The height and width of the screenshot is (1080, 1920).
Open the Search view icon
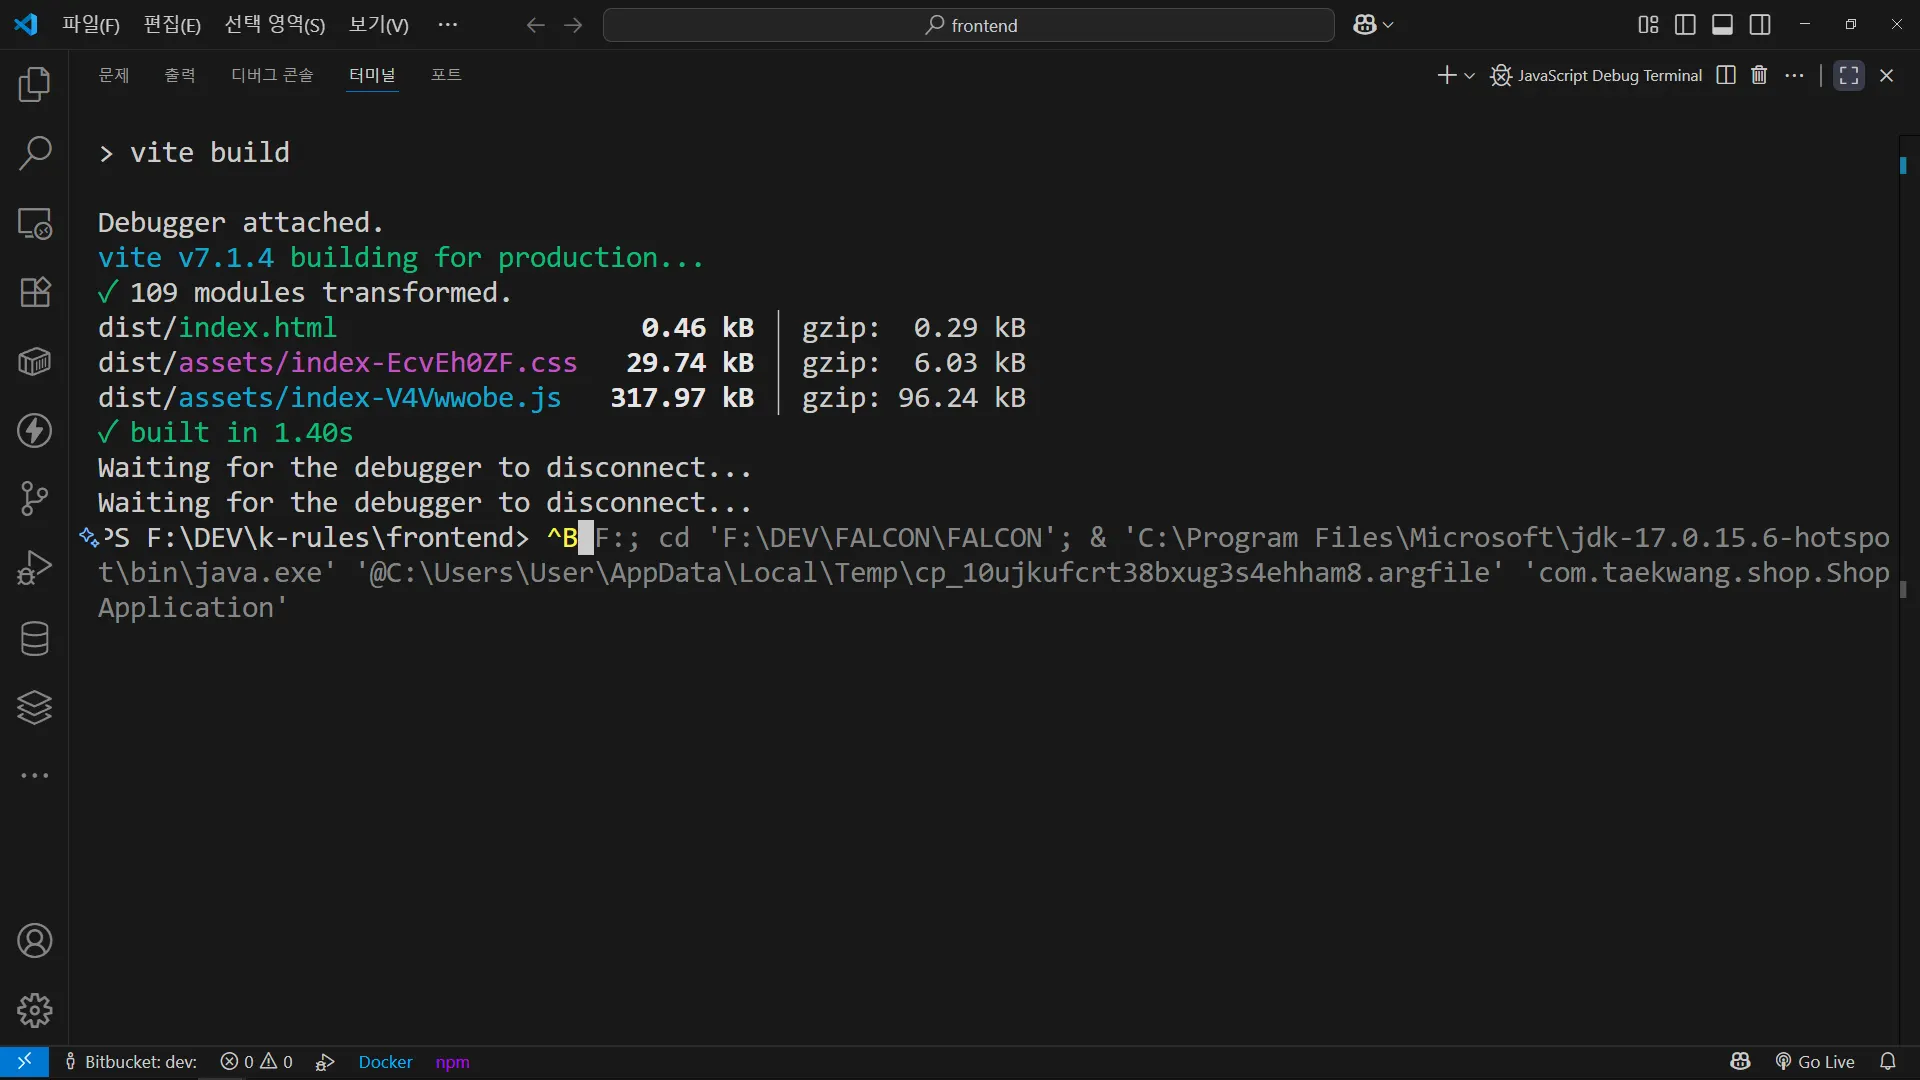(35, 154)
